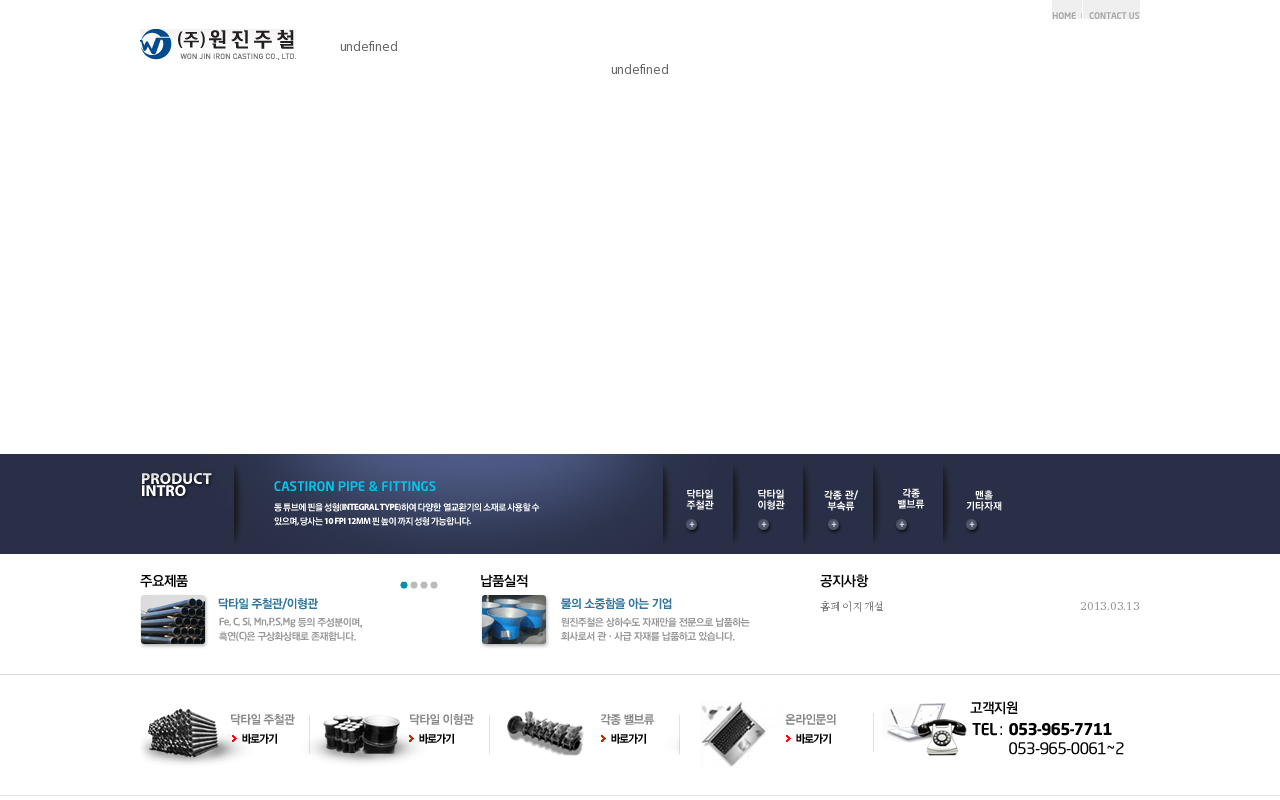Expand 각종 관/부속류 with its plus icon
1280x800 pixels.
(834, 525)
